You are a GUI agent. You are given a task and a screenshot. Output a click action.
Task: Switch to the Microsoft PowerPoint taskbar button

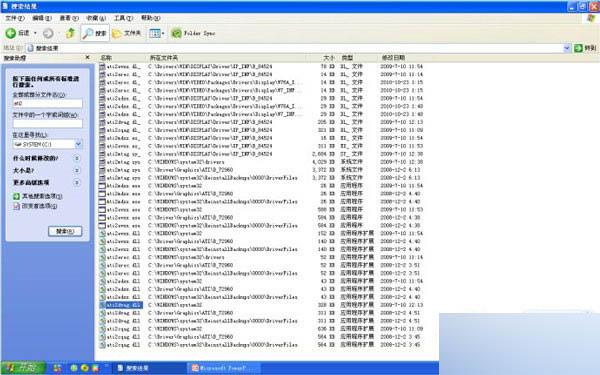(224, 368)
